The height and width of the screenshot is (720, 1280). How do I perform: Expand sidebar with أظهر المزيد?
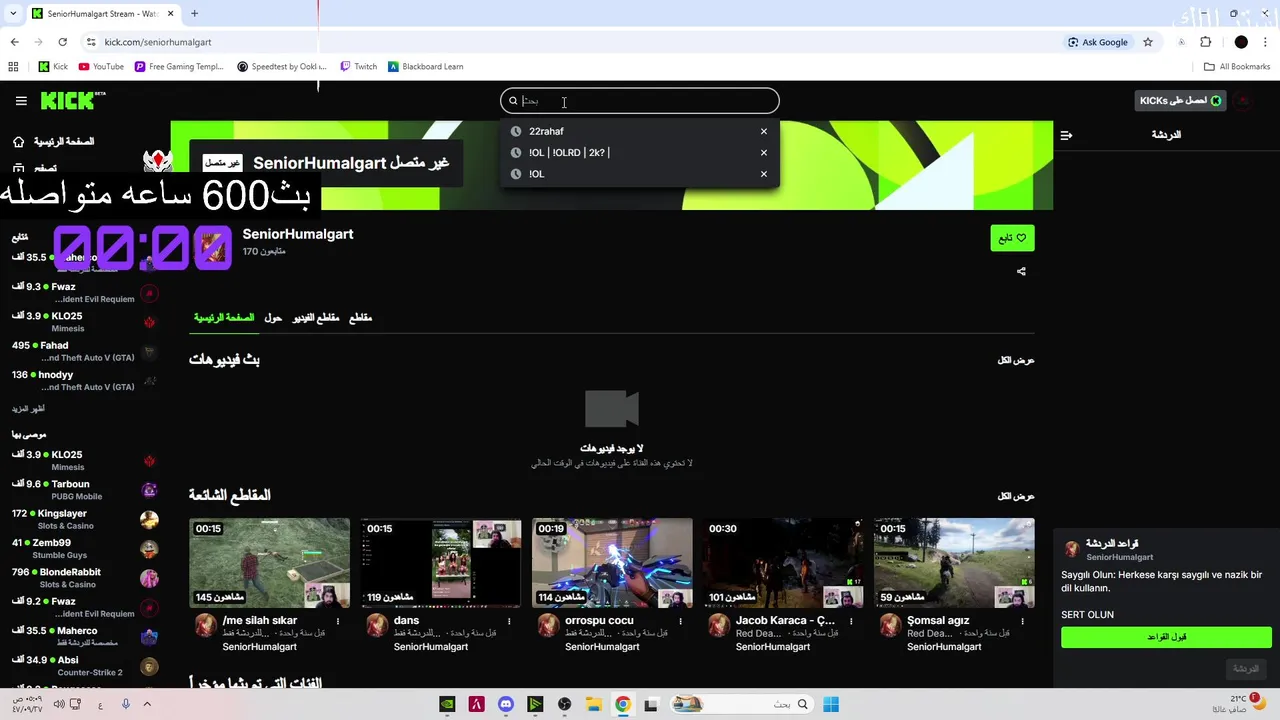pyautogui.click(x=28, y=409)
